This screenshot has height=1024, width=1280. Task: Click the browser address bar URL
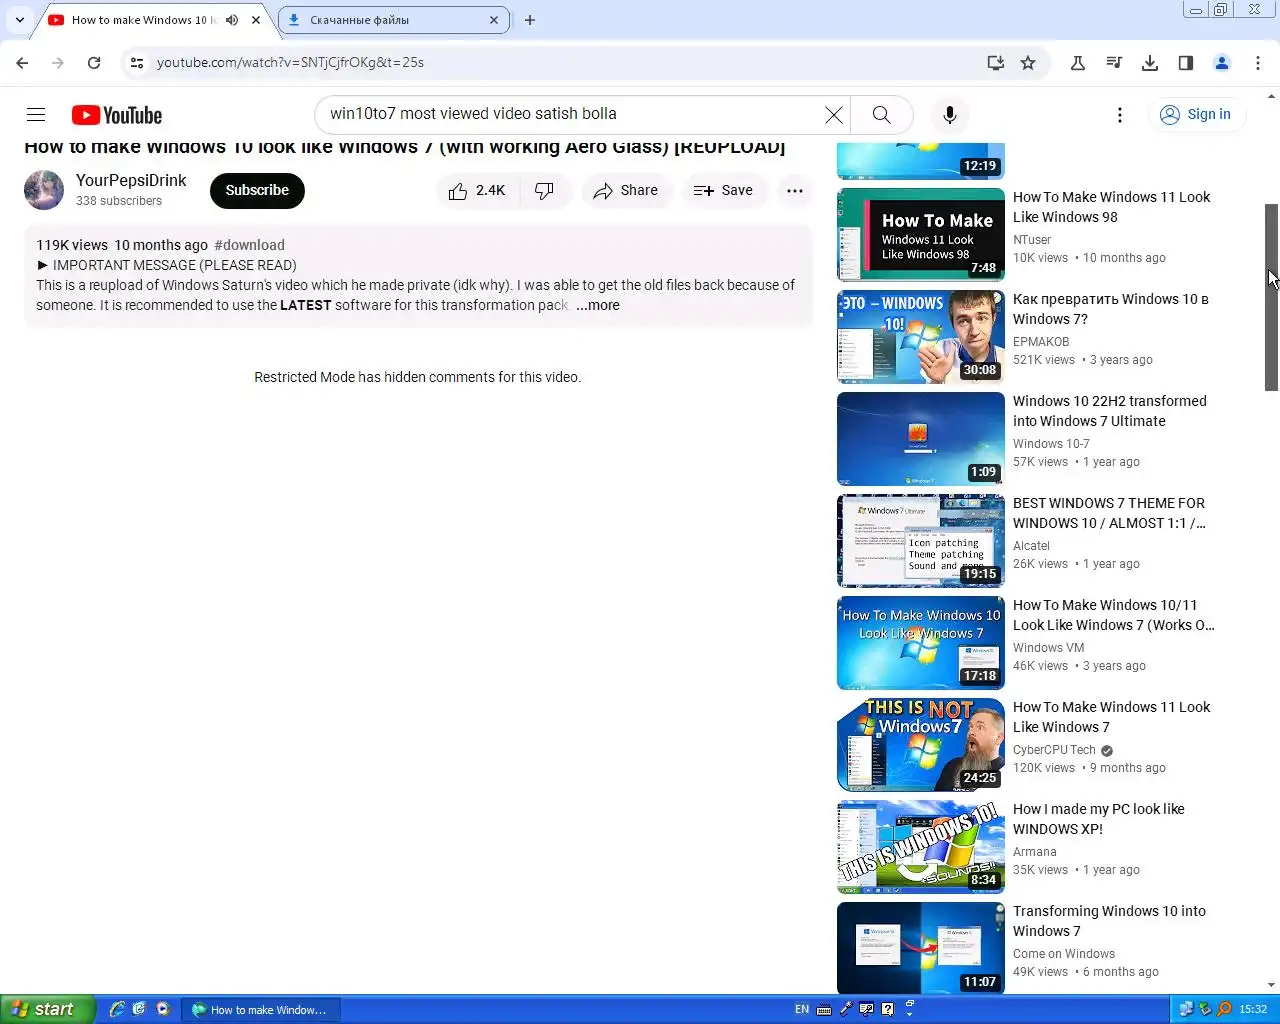pyautogui.click(x=290, y=62)
